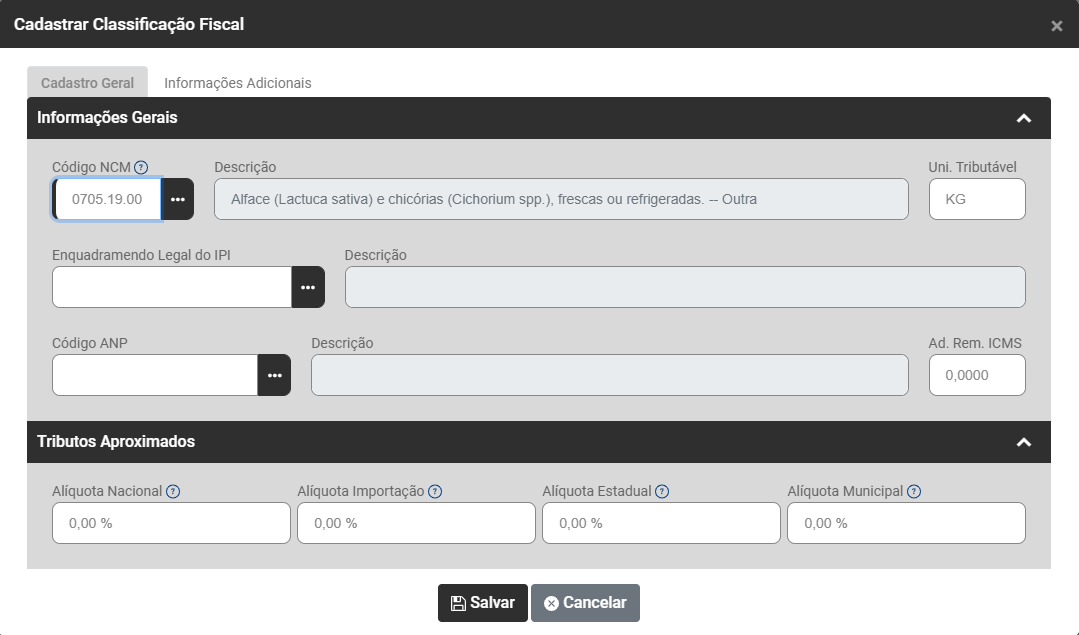Click the Salvar button
Screen dimensions: 1079x635
[x=483, y=603]
